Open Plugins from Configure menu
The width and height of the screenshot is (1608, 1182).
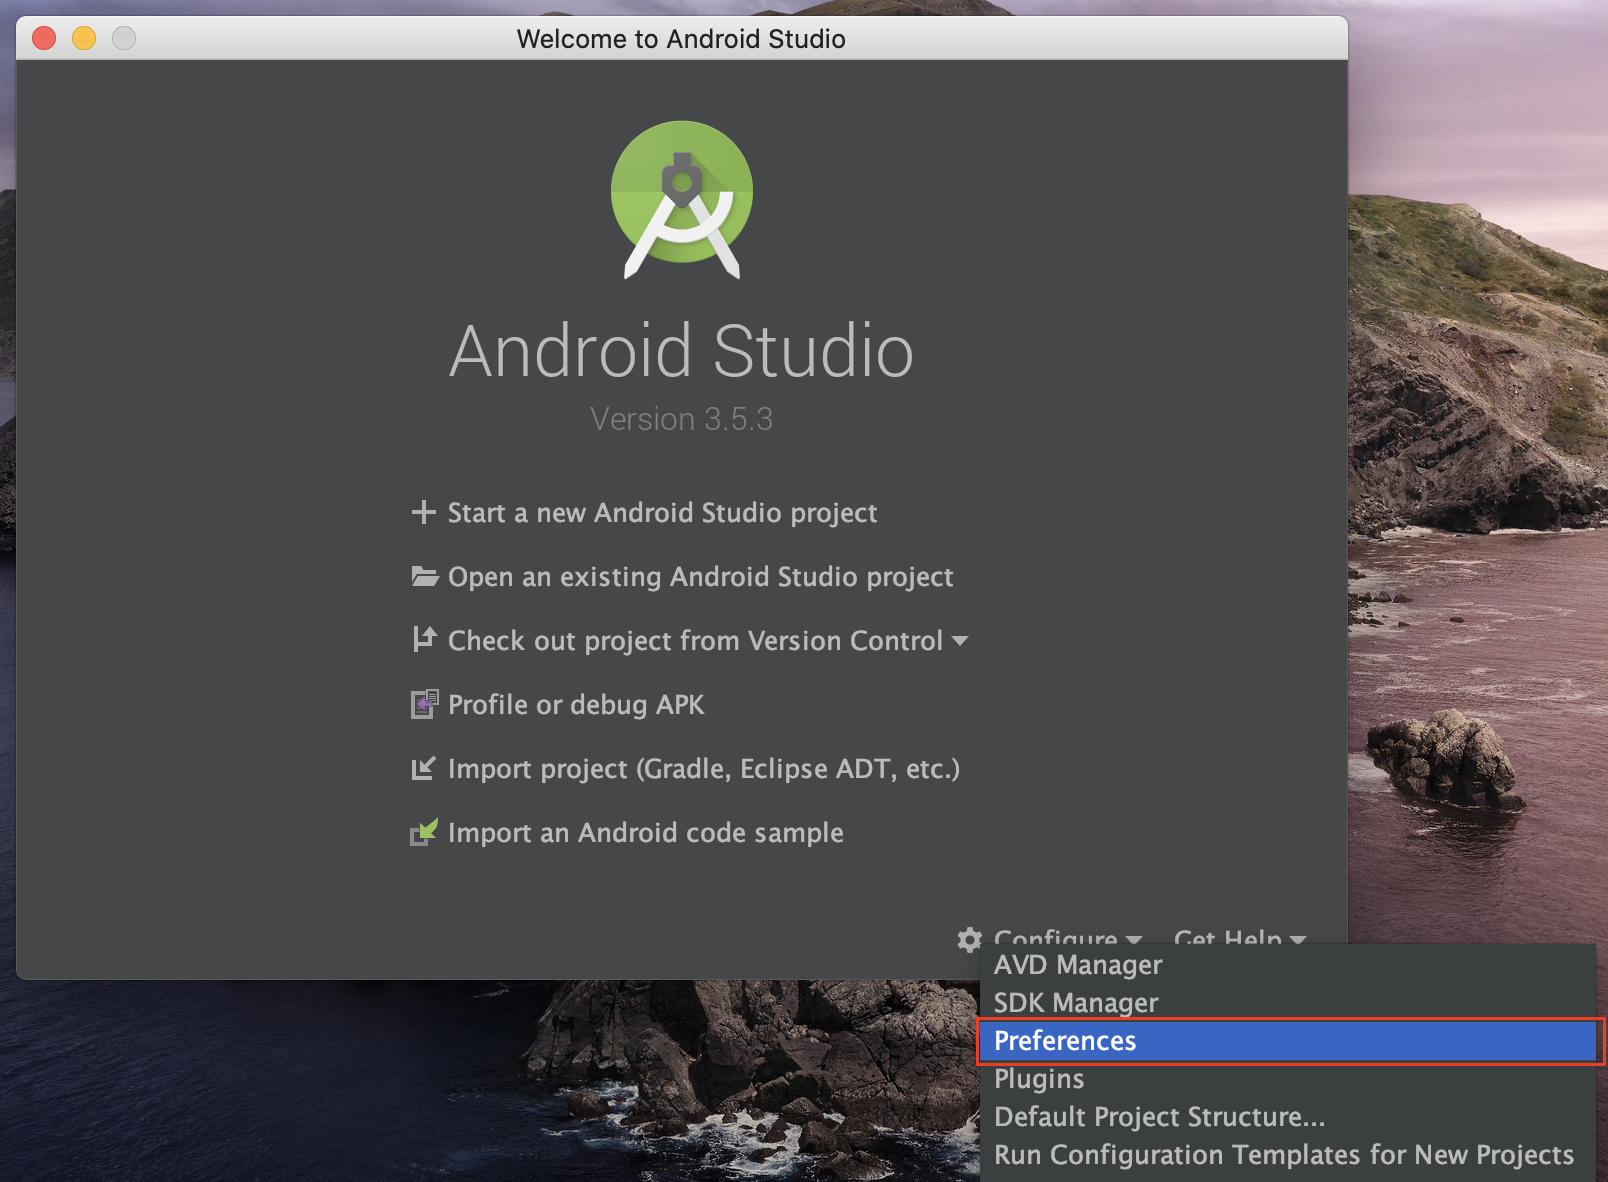[x=1288, y=1079]
